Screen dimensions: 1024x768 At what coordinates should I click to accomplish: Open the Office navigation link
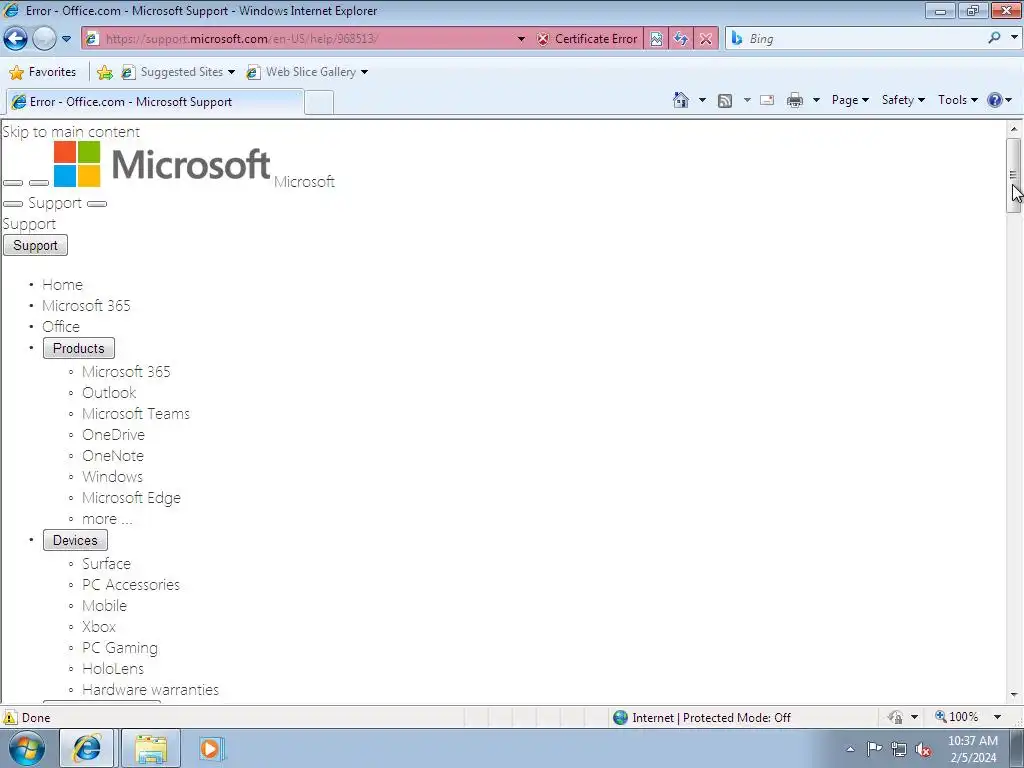pyautogui.click(x=61, y=327)
